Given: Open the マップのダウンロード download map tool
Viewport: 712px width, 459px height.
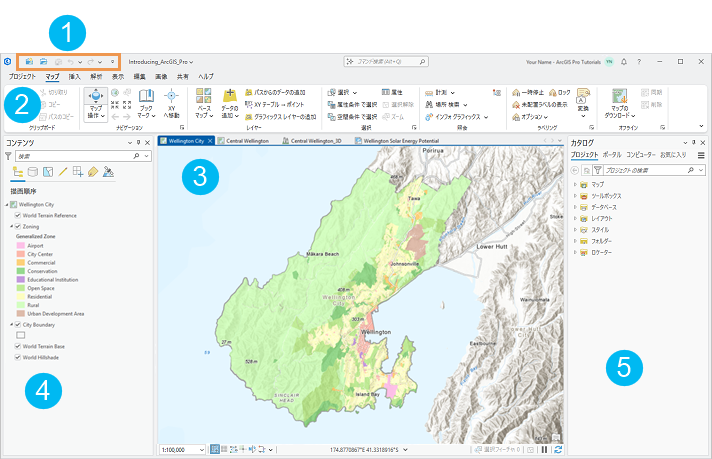Looking at the screenshot, I should coord(619,104).
